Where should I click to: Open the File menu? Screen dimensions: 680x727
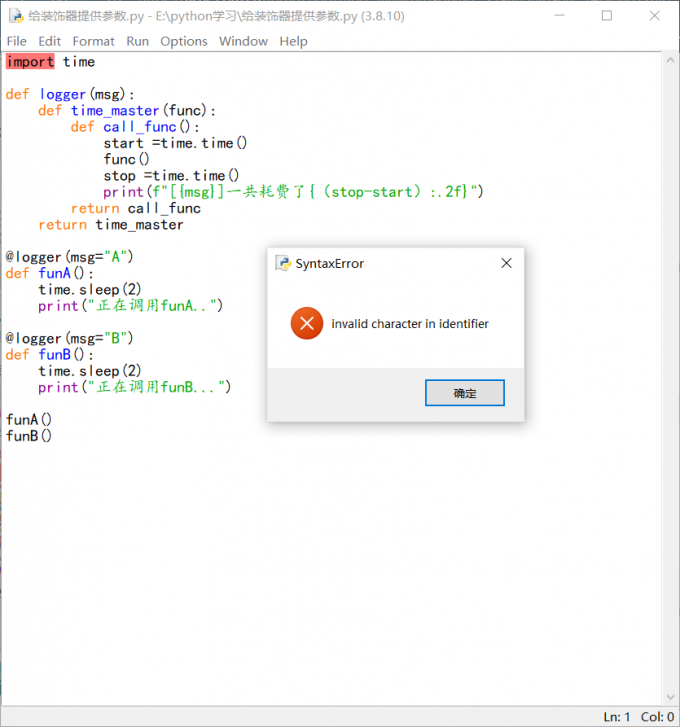(x=16, y=41)
